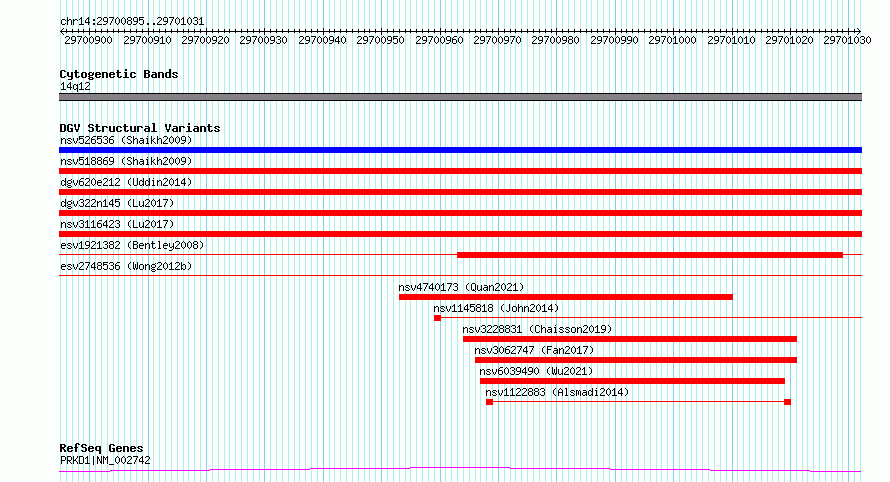Click the nsv3062747 (Fan2017) label
Screen dimensions: 890x482
(534, 350)
